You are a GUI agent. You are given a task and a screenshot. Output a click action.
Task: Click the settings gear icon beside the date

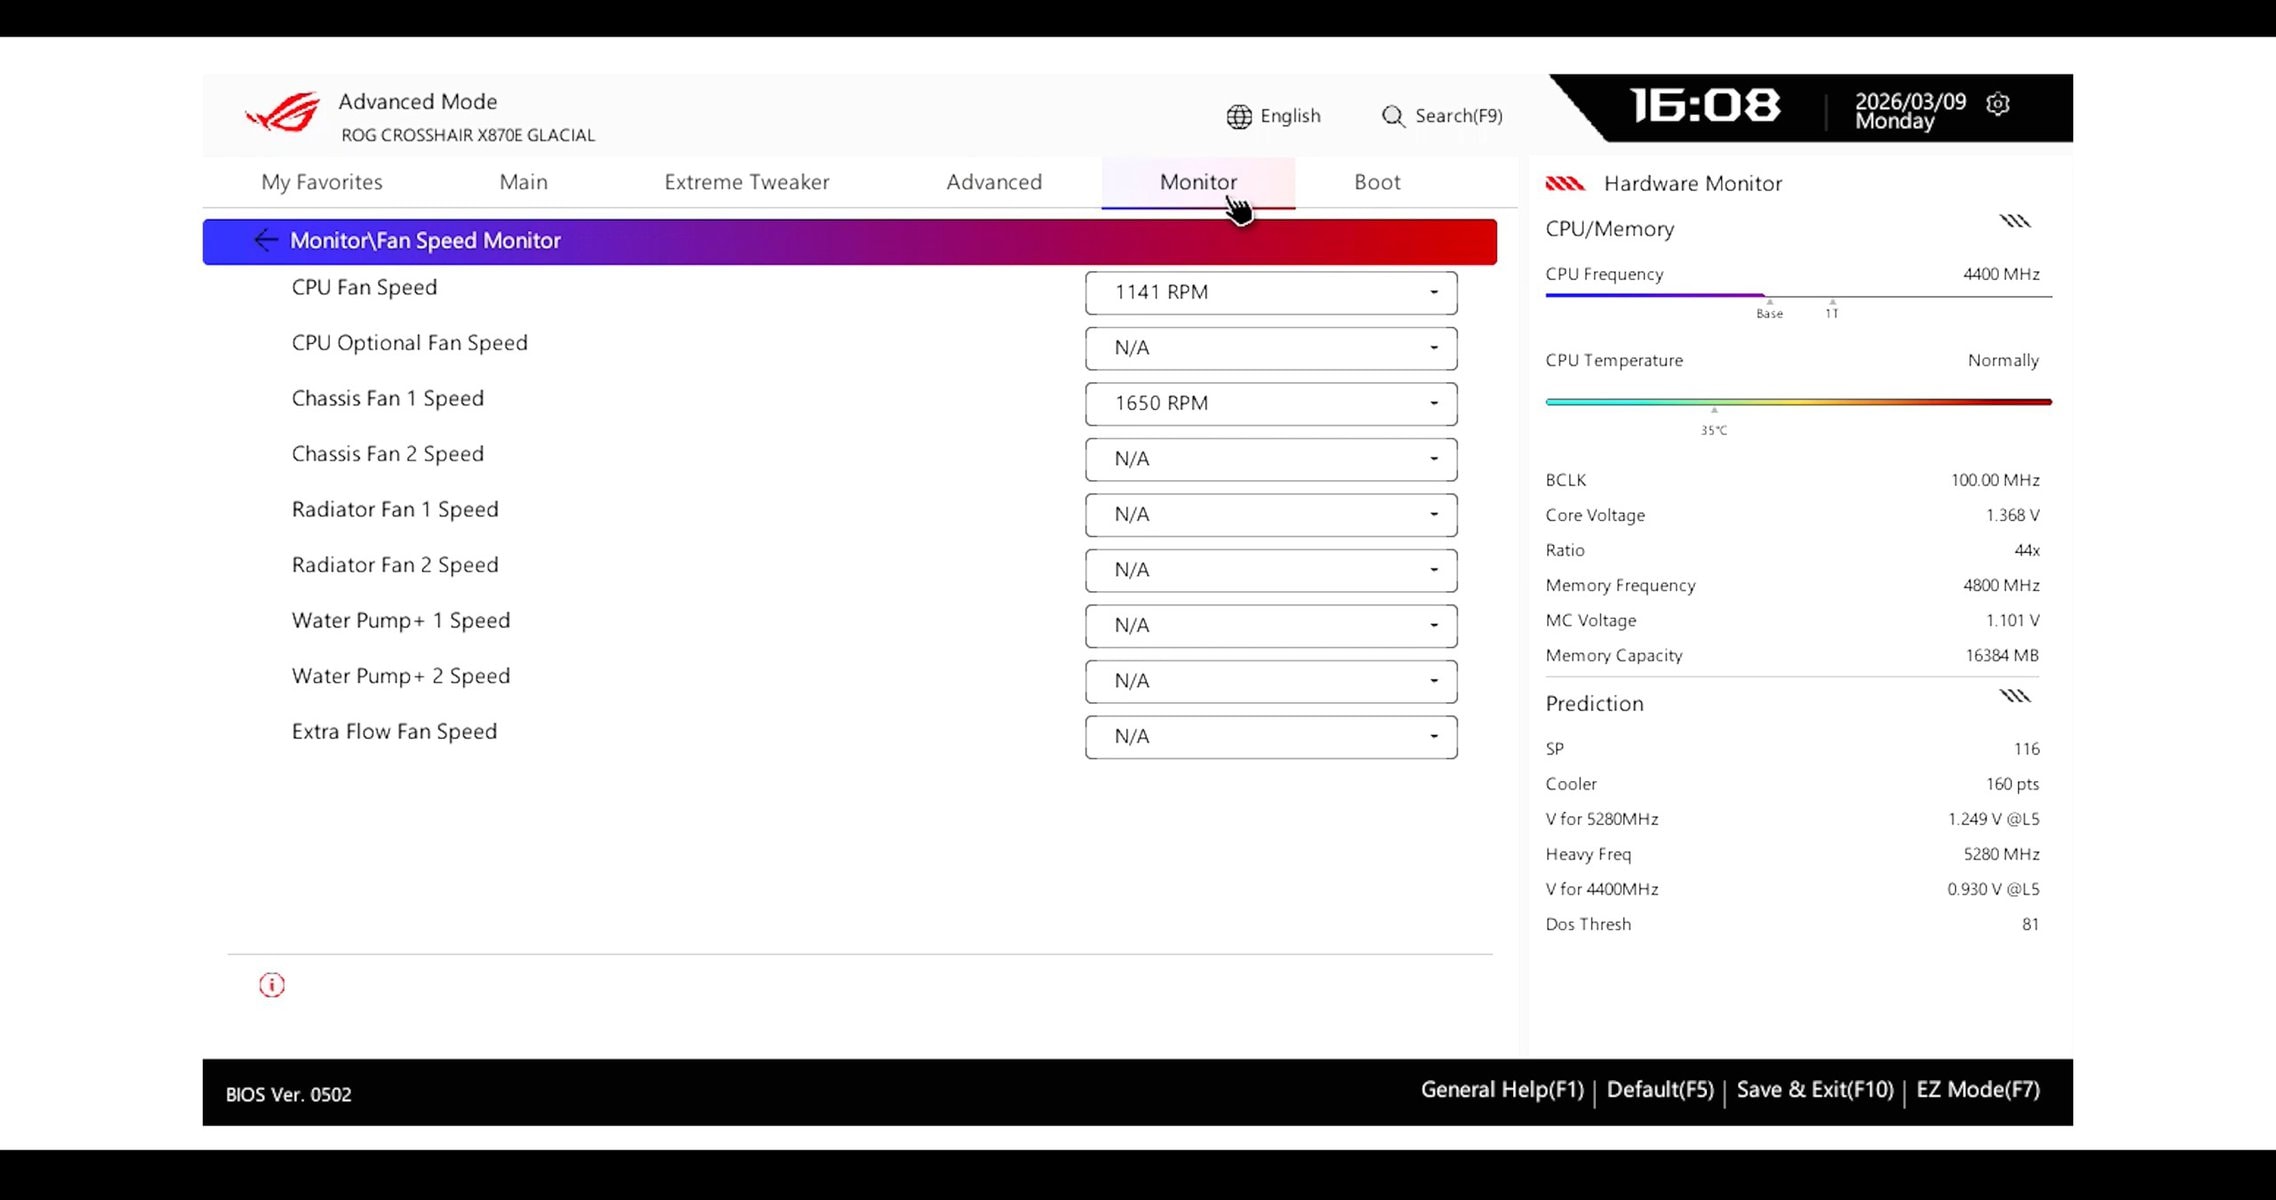[x=1997, y=104]
